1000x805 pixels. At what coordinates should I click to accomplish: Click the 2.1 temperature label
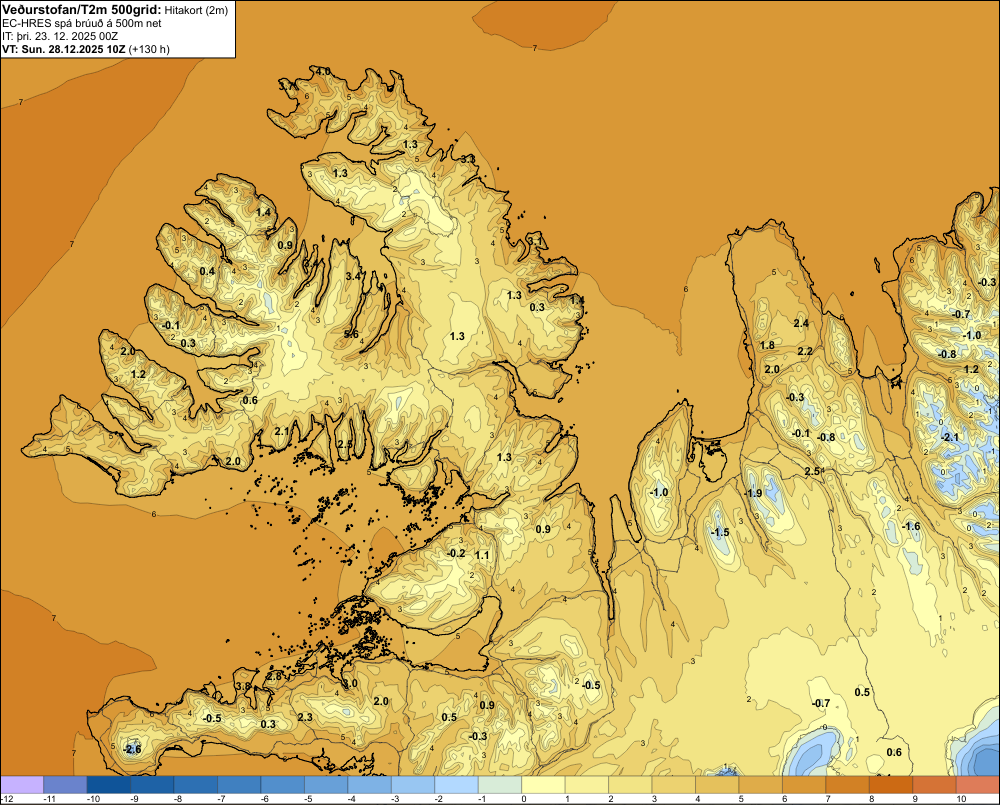282,431
